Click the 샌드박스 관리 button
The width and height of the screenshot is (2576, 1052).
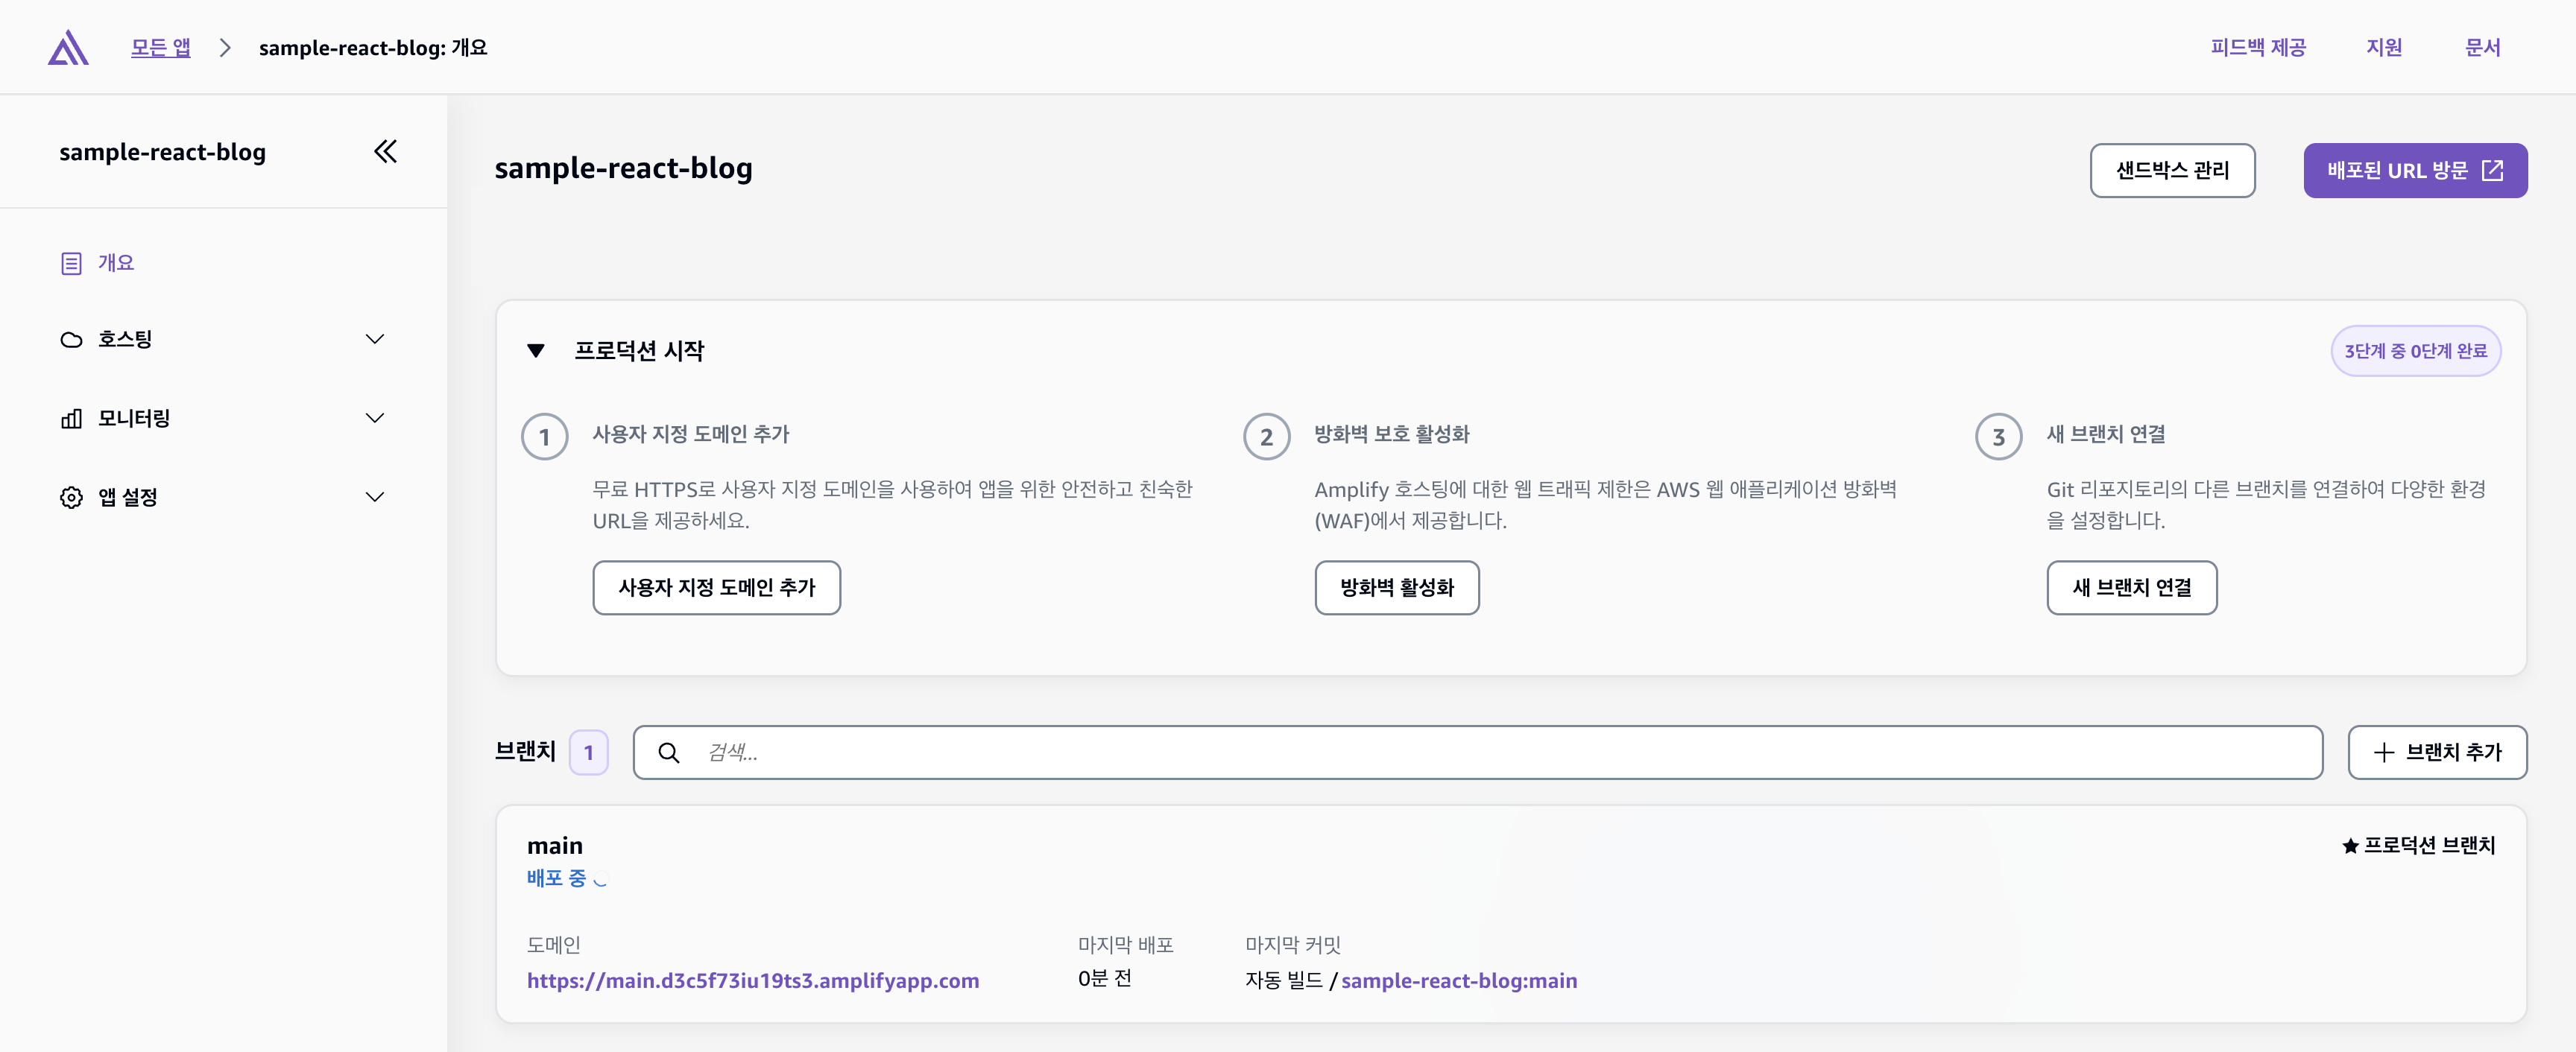(2172, 171)
